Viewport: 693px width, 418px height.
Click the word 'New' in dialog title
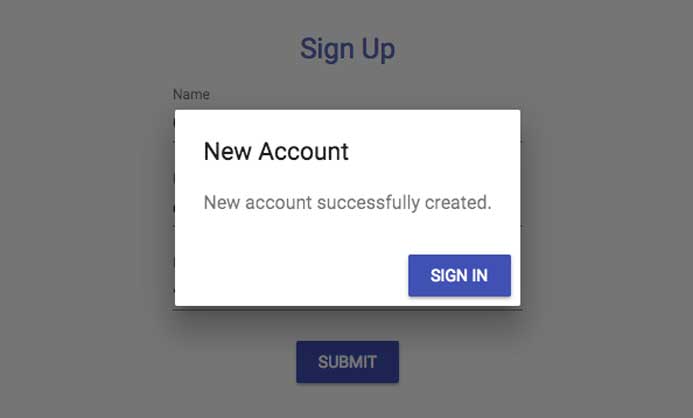coord(228,152)
